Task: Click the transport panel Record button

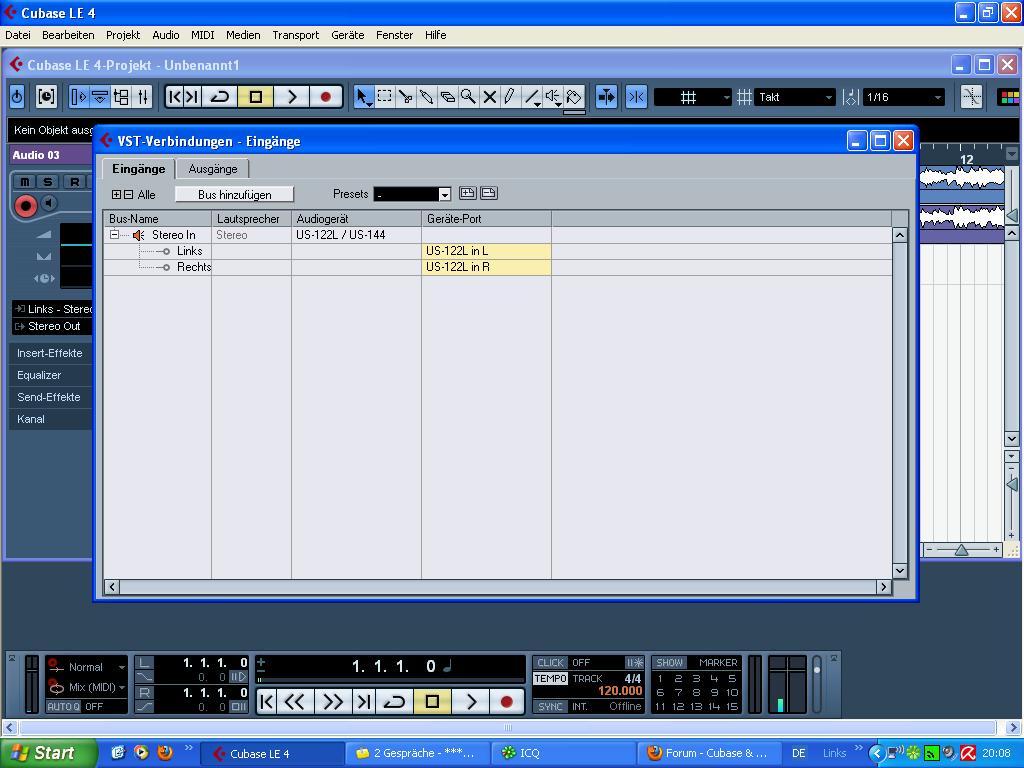Action: tap(506, 702)
